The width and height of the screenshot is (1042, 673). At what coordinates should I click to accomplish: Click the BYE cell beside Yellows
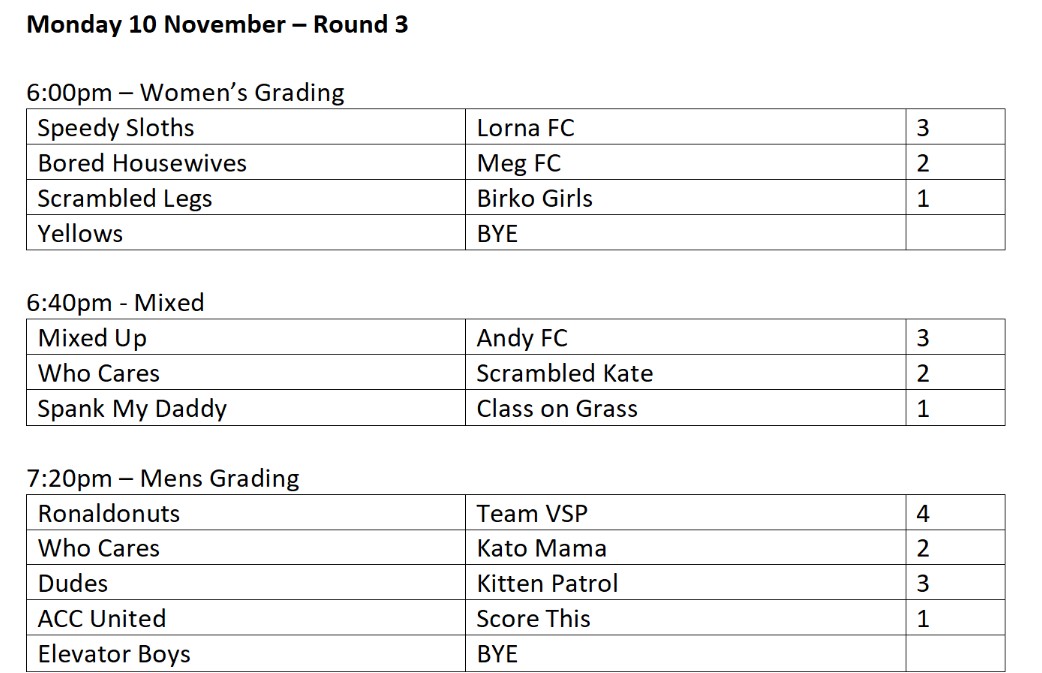498,233
